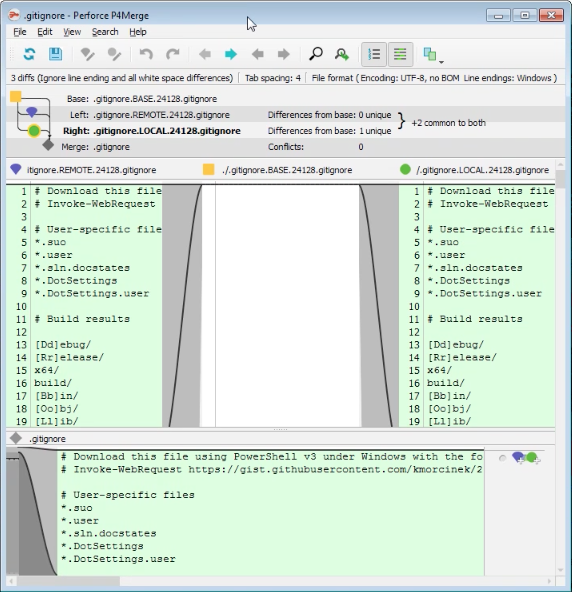
Task: Open Find with the magnifier icon
Action: [x=316, y=54]
